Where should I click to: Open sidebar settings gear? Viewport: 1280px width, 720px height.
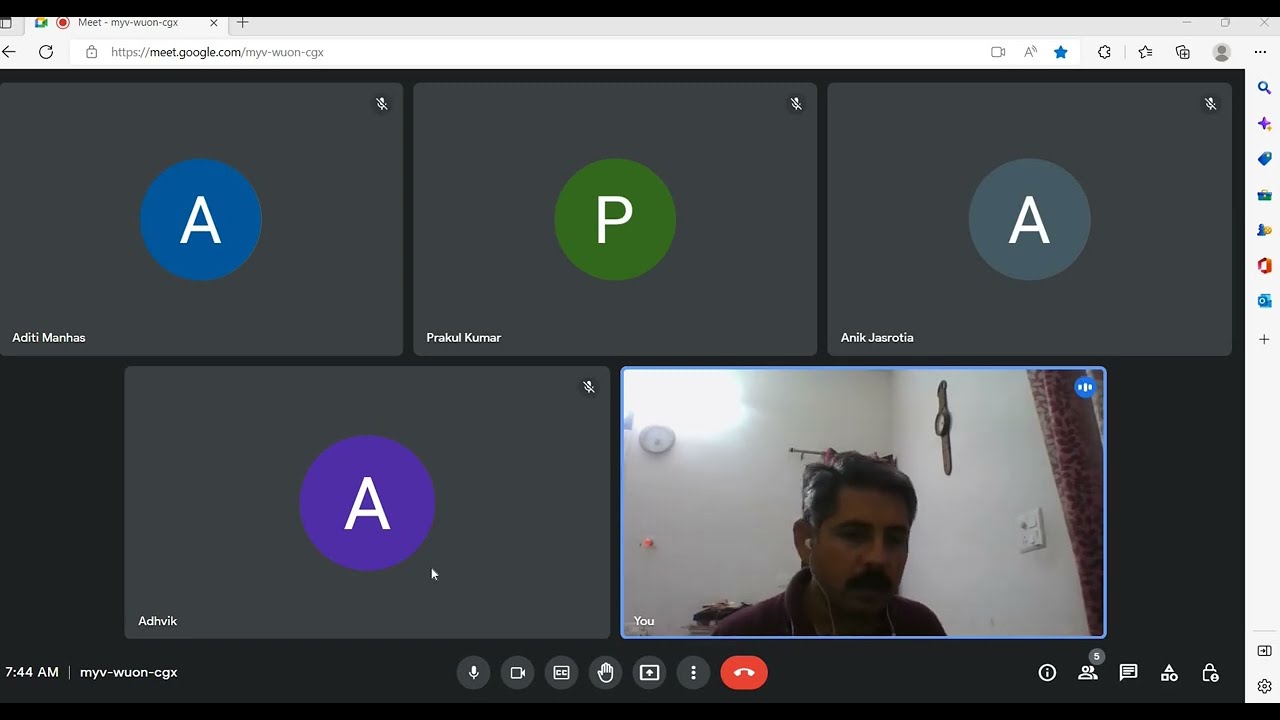[1264, 686]
